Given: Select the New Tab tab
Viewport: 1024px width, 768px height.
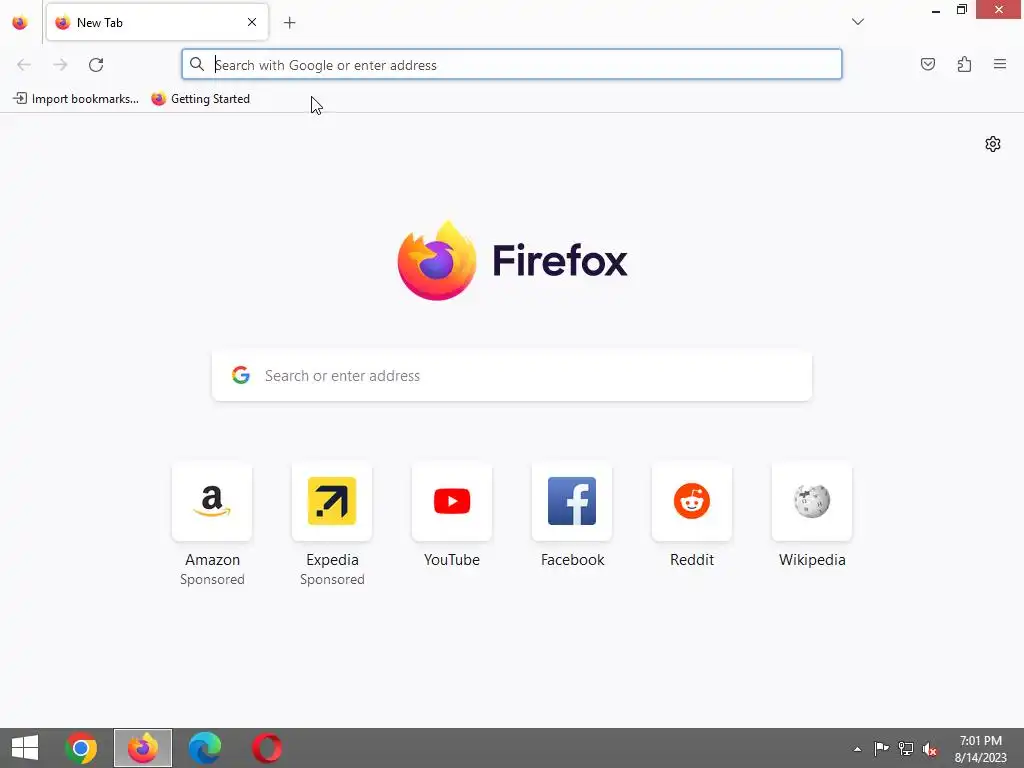Looking at the screenshot, I should [157, 22].
